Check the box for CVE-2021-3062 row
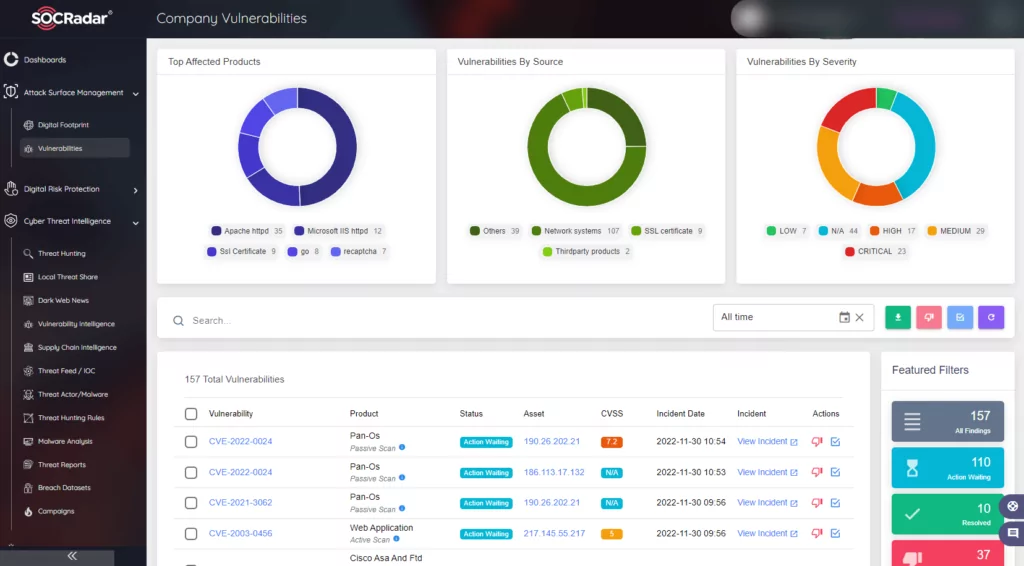1024x566 pixels. point(191,503)
